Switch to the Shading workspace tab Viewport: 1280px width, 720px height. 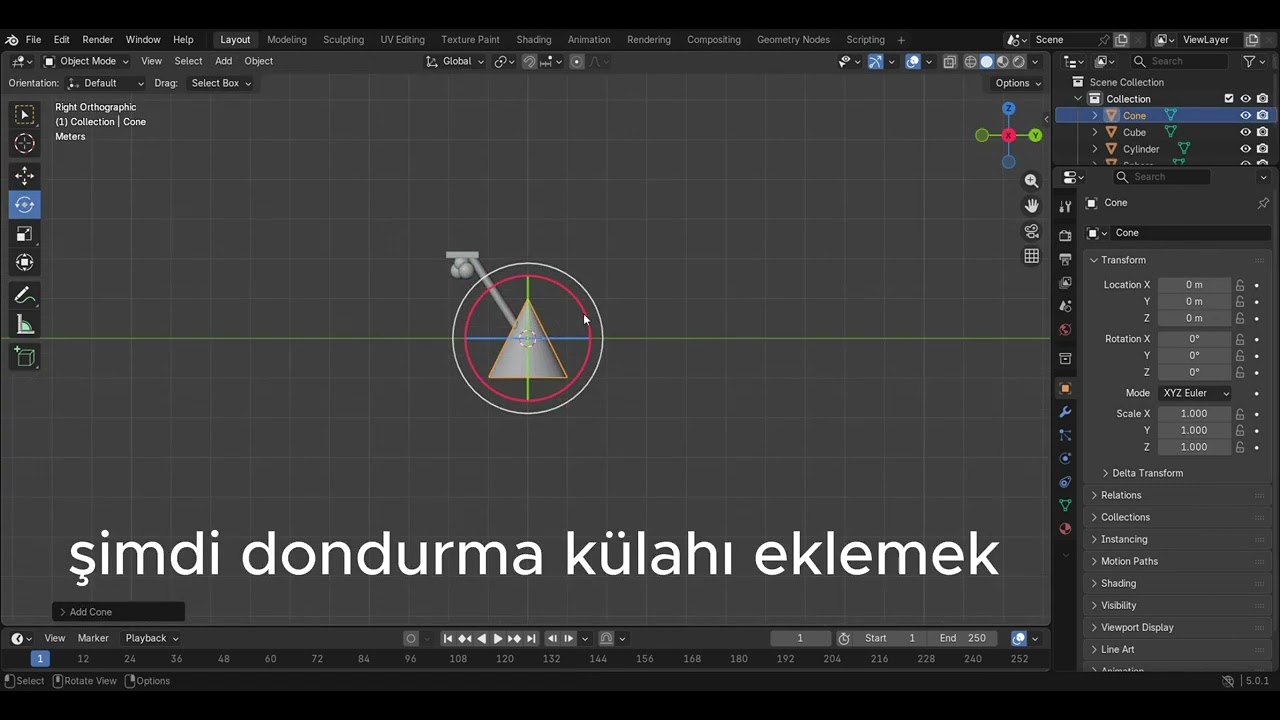click(x=534, y=40)
